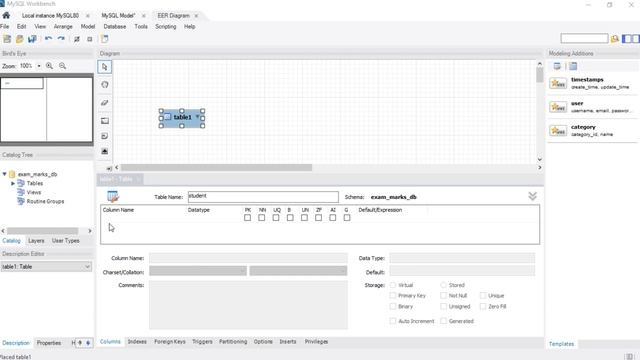The image size is (640, 360).
Task: Open the User Types tab
Action: click(66, 241)
